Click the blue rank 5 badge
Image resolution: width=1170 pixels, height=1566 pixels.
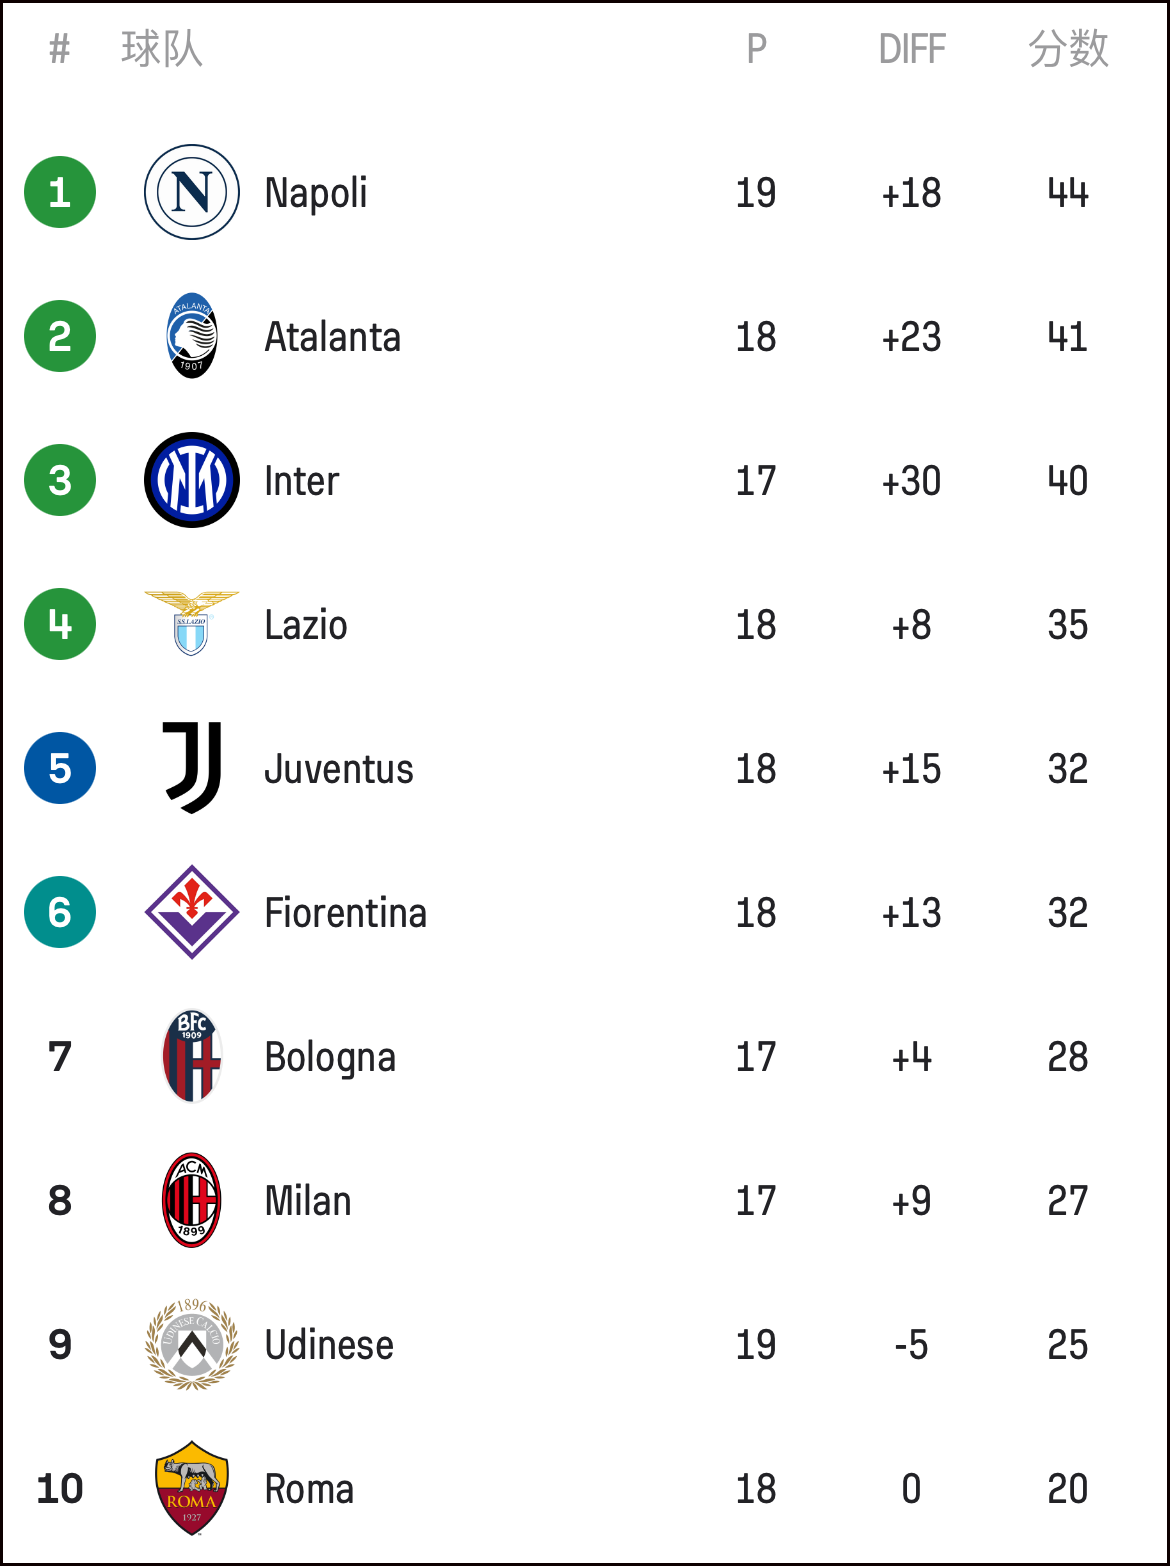[x=60, y=768]
